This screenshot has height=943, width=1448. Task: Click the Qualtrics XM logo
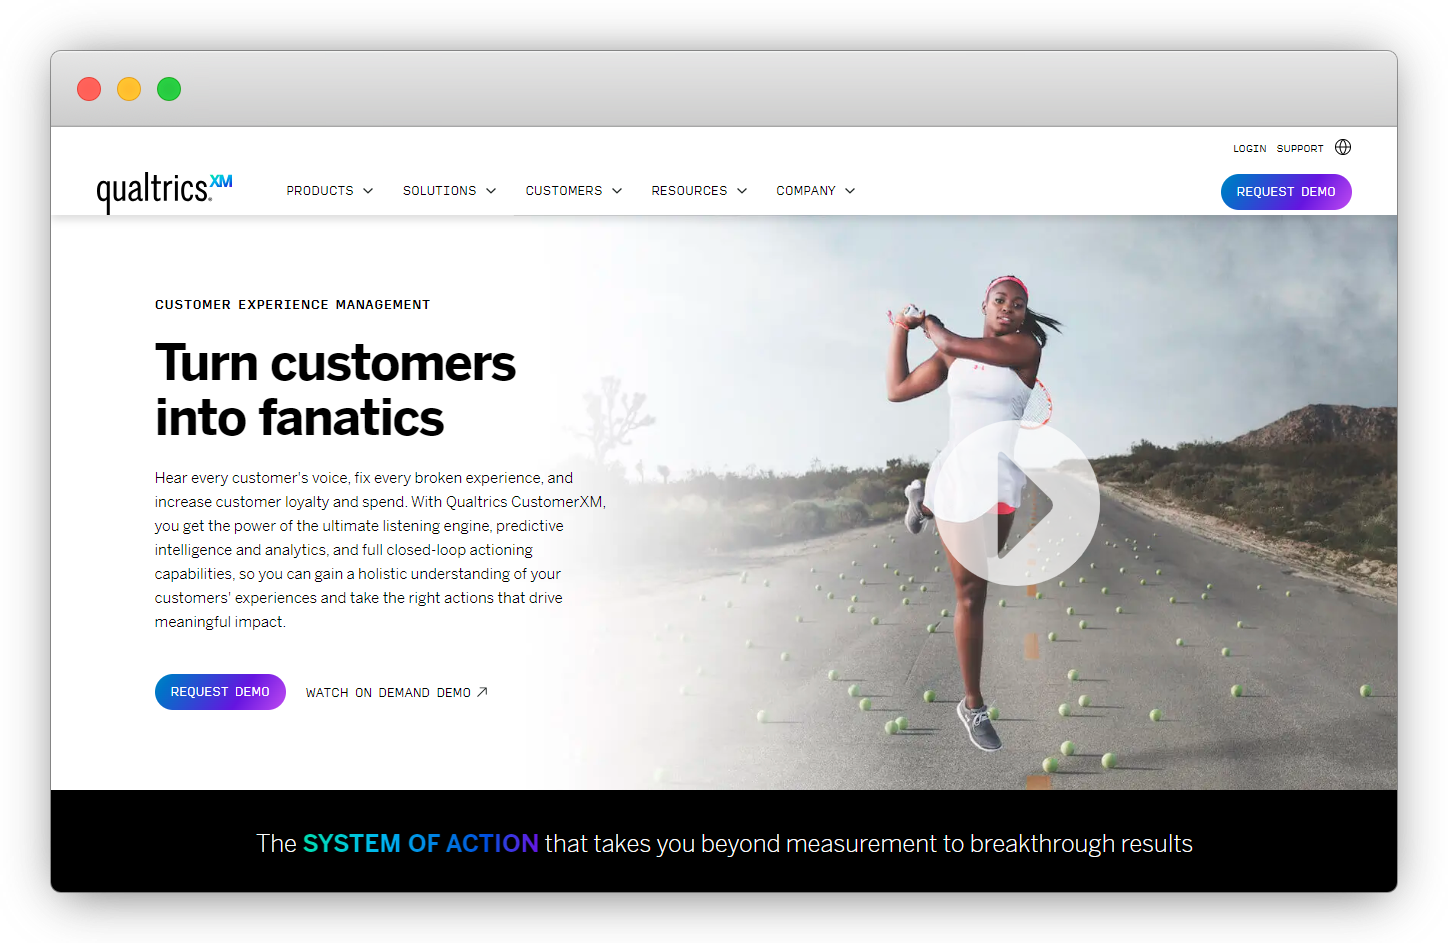click(x=163, y=190)
